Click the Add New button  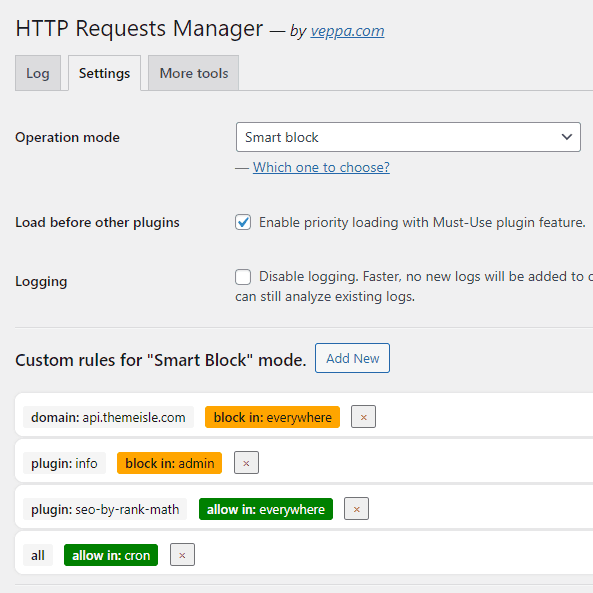pyautogui.click(x=352, y=358)
